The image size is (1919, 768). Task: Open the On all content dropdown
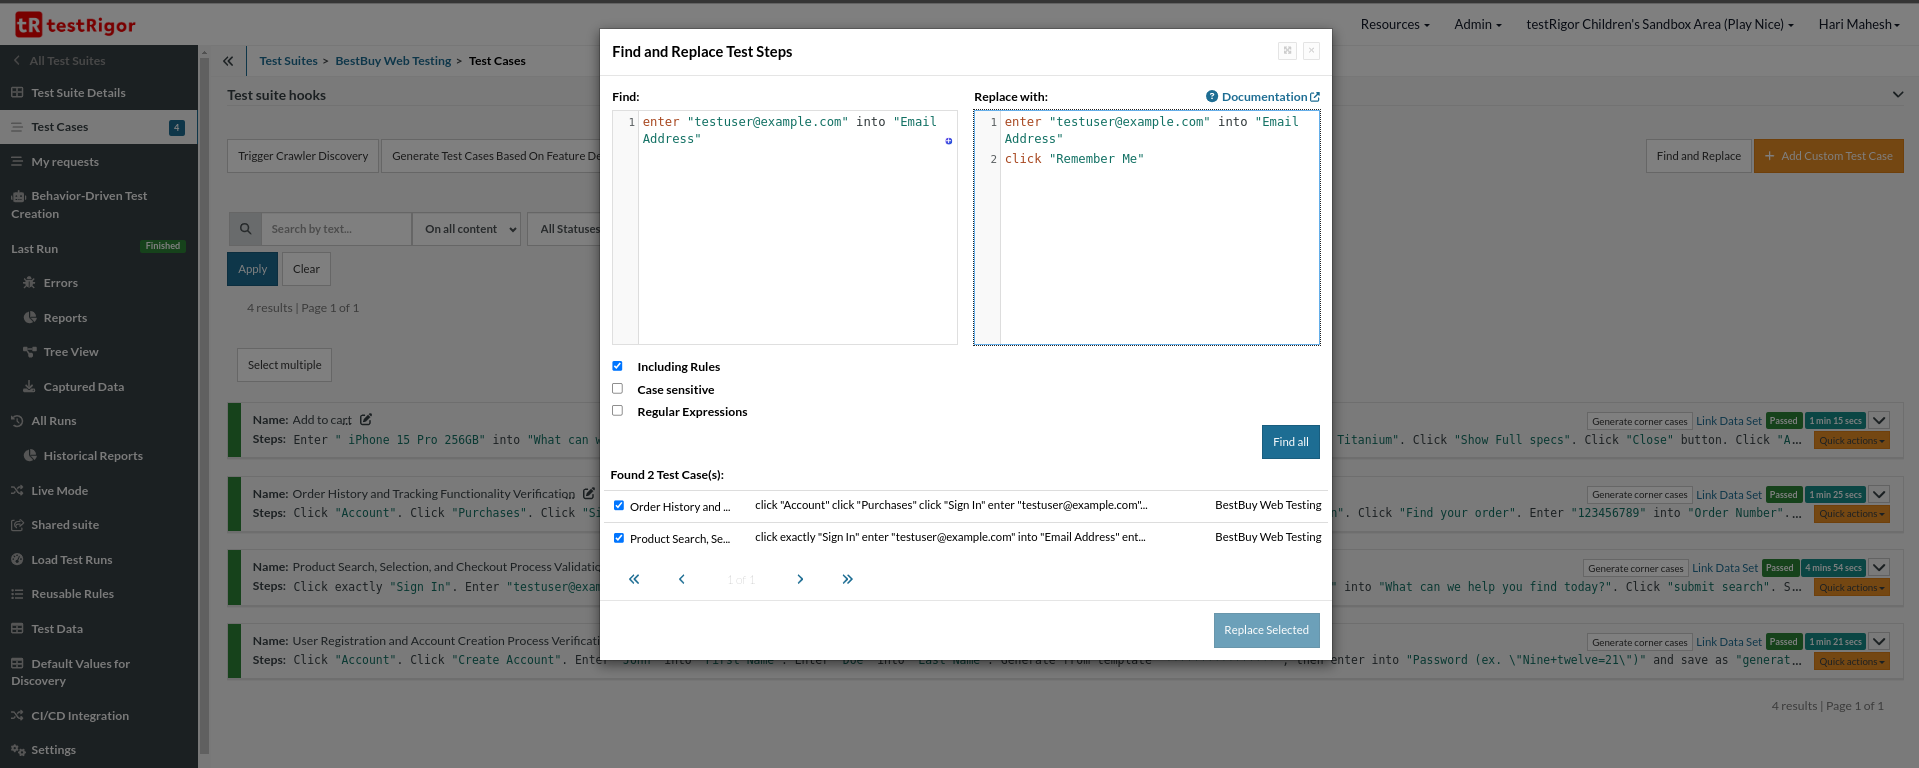(x=470, y=229)
